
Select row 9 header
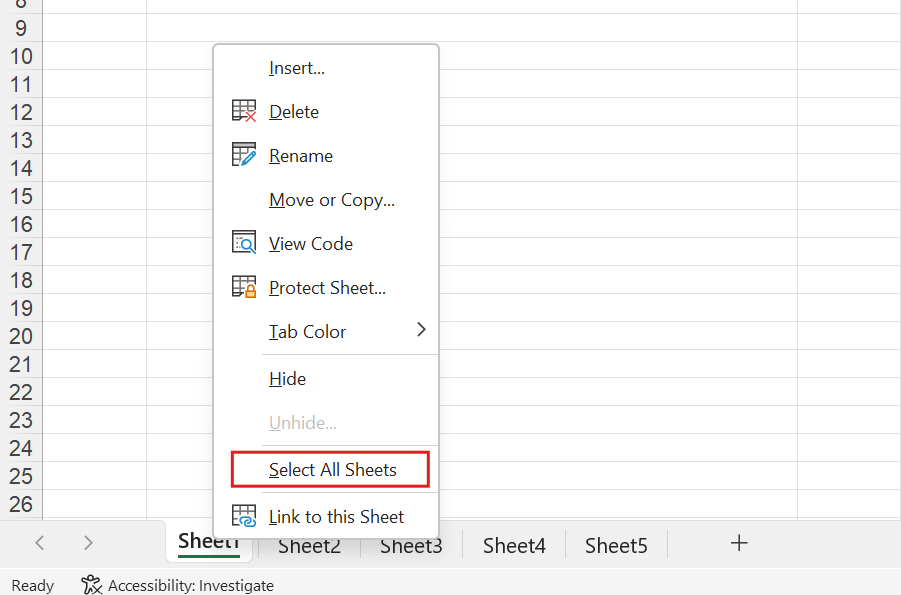(x=21, y=28)
